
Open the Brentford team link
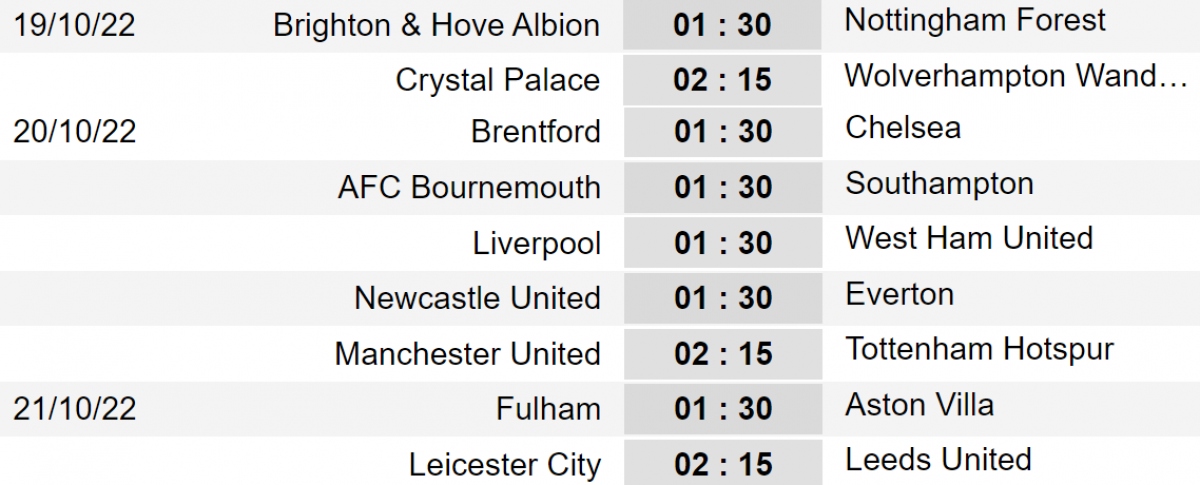coord(535,132)
